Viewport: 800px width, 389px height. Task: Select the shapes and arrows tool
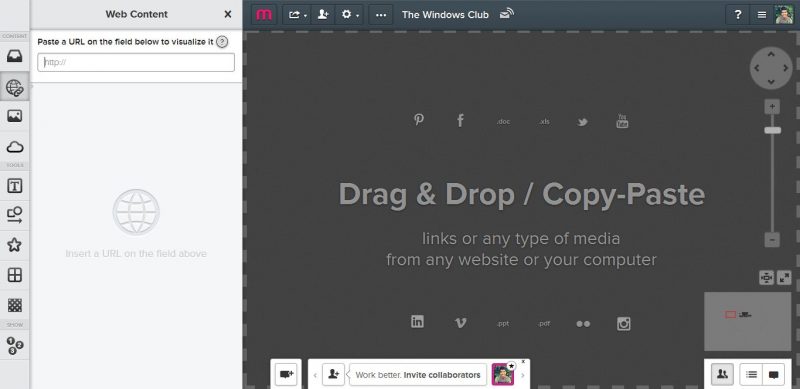[14, 215]
